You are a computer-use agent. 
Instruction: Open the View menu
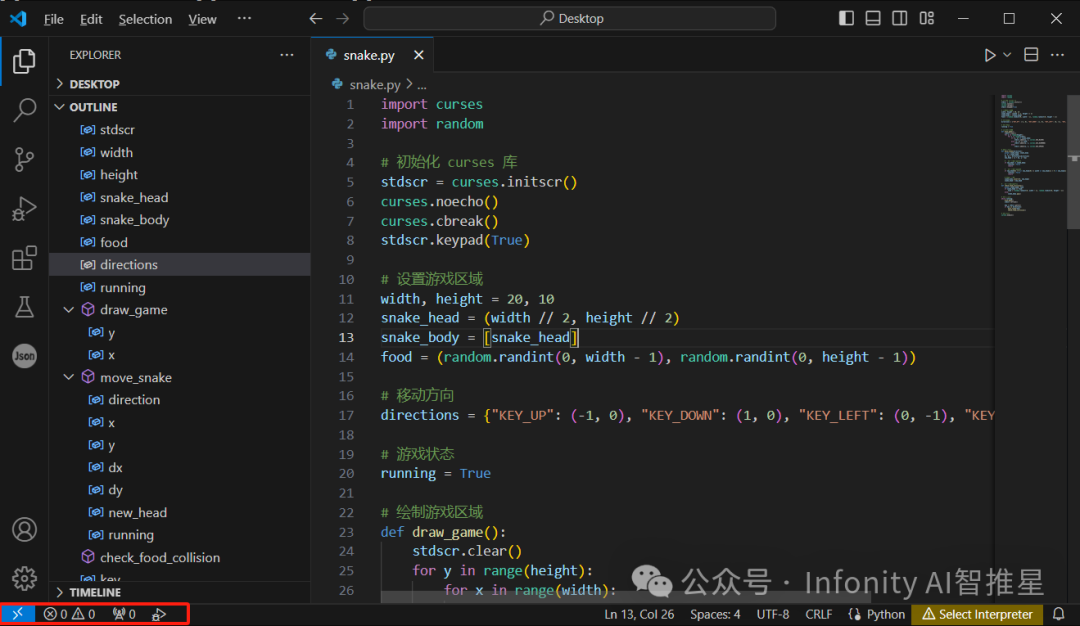(202, 19)
